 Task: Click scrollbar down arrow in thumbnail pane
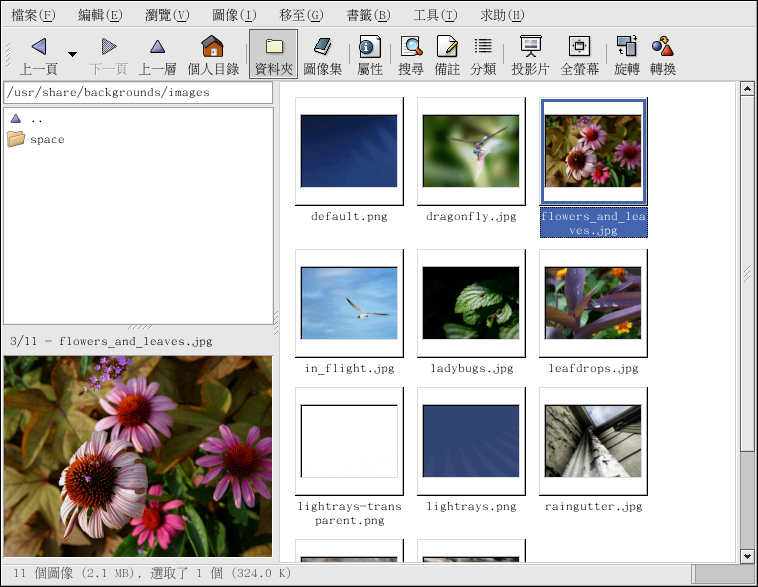coord(746,555)
